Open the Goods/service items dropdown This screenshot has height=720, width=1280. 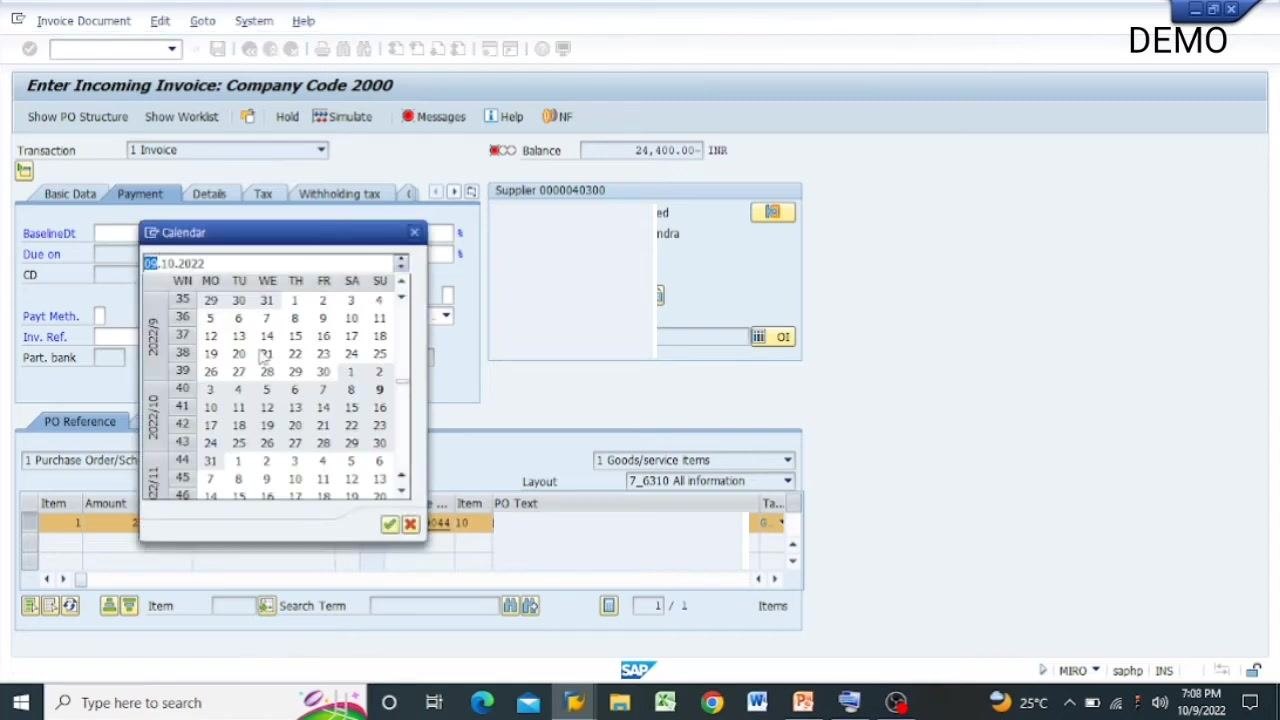[694, 460]
